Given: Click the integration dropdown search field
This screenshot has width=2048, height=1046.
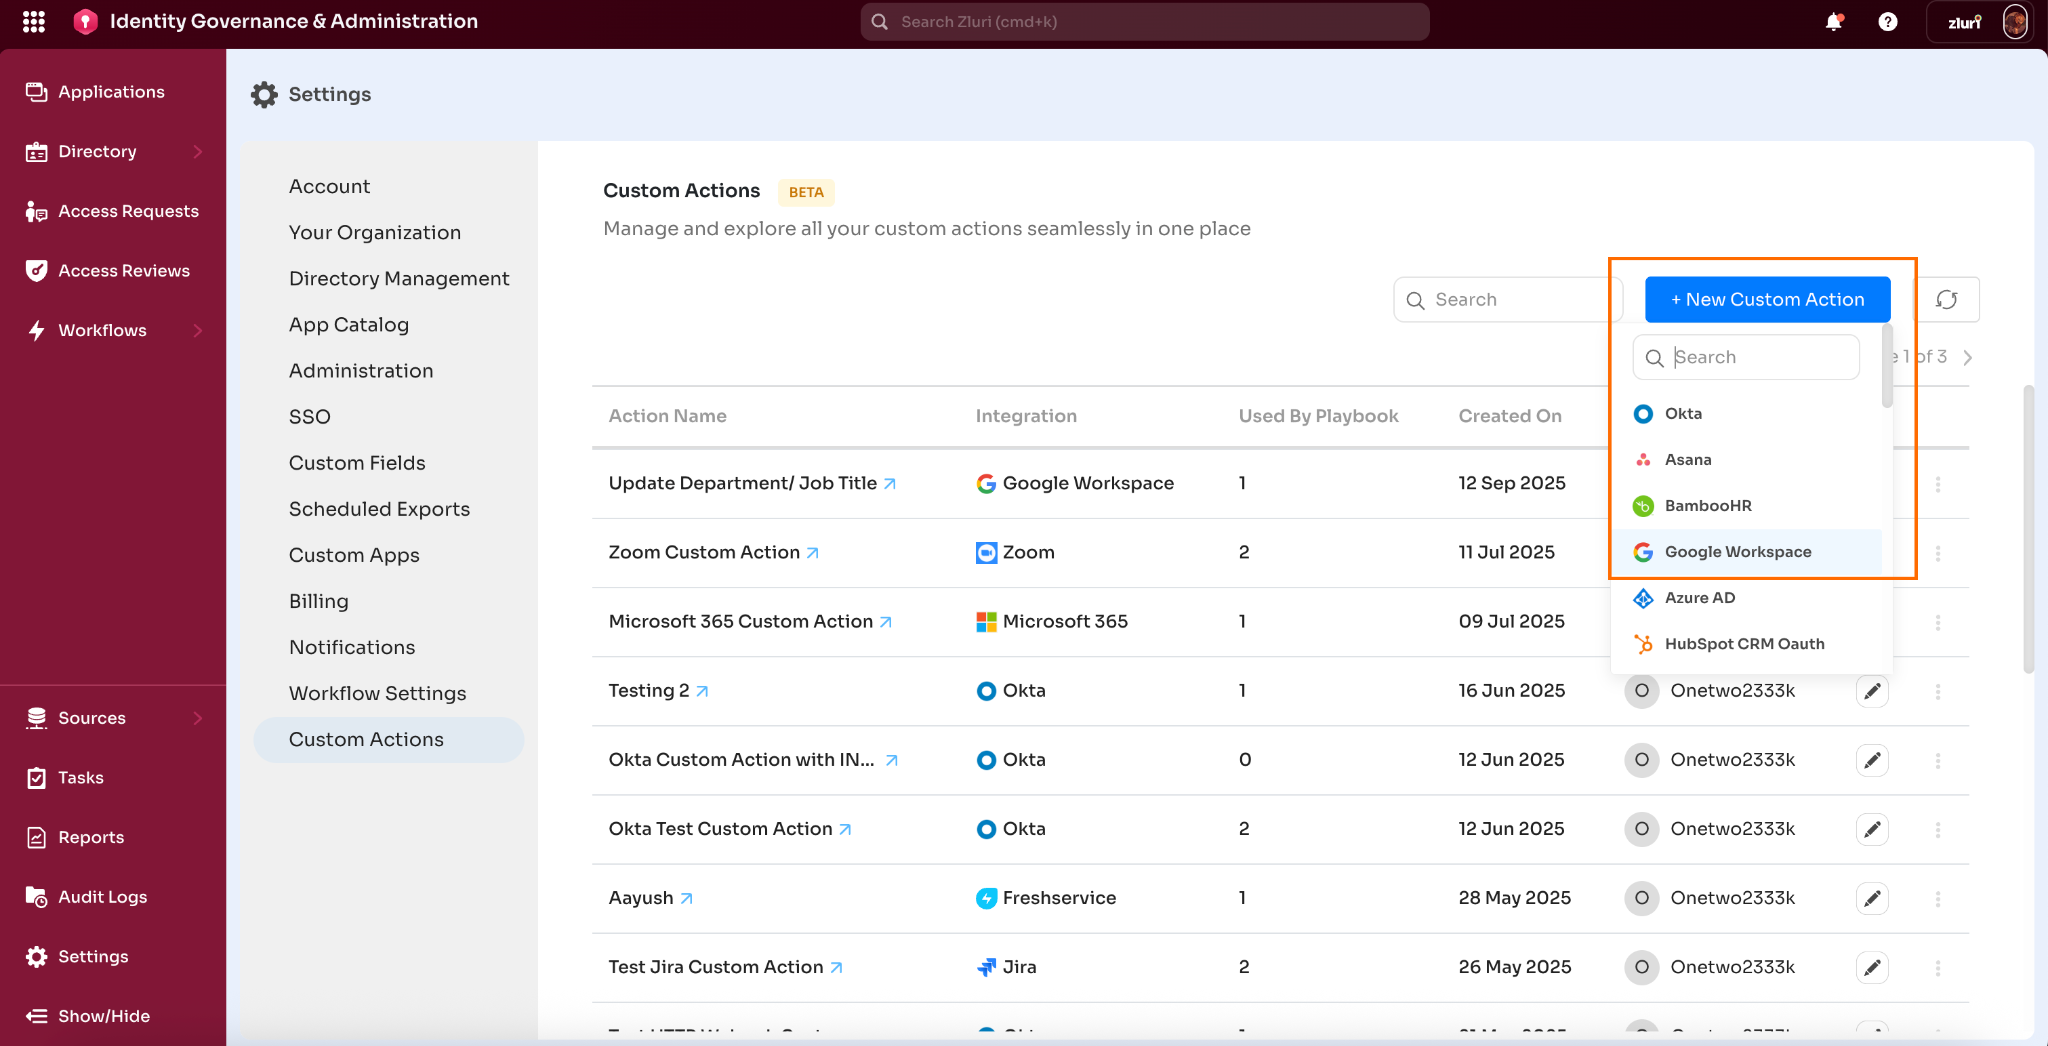Looking at the screenshot, I should [1746, 357].
